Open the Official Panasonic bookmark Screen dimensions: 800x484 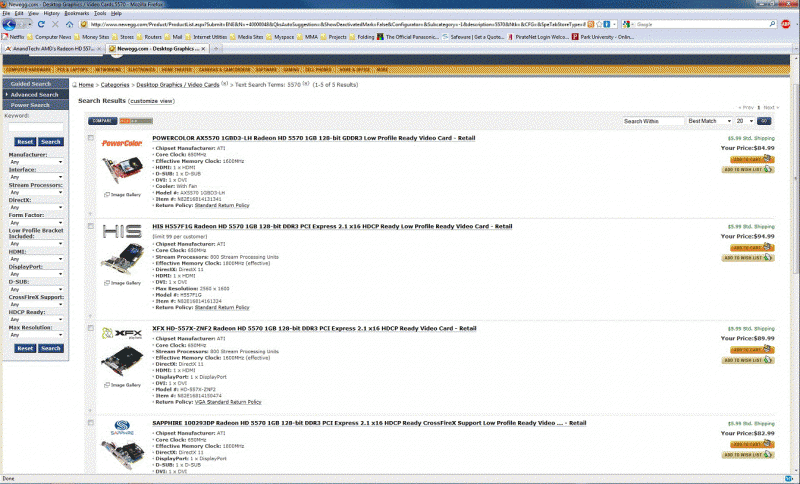pos(408,37)
